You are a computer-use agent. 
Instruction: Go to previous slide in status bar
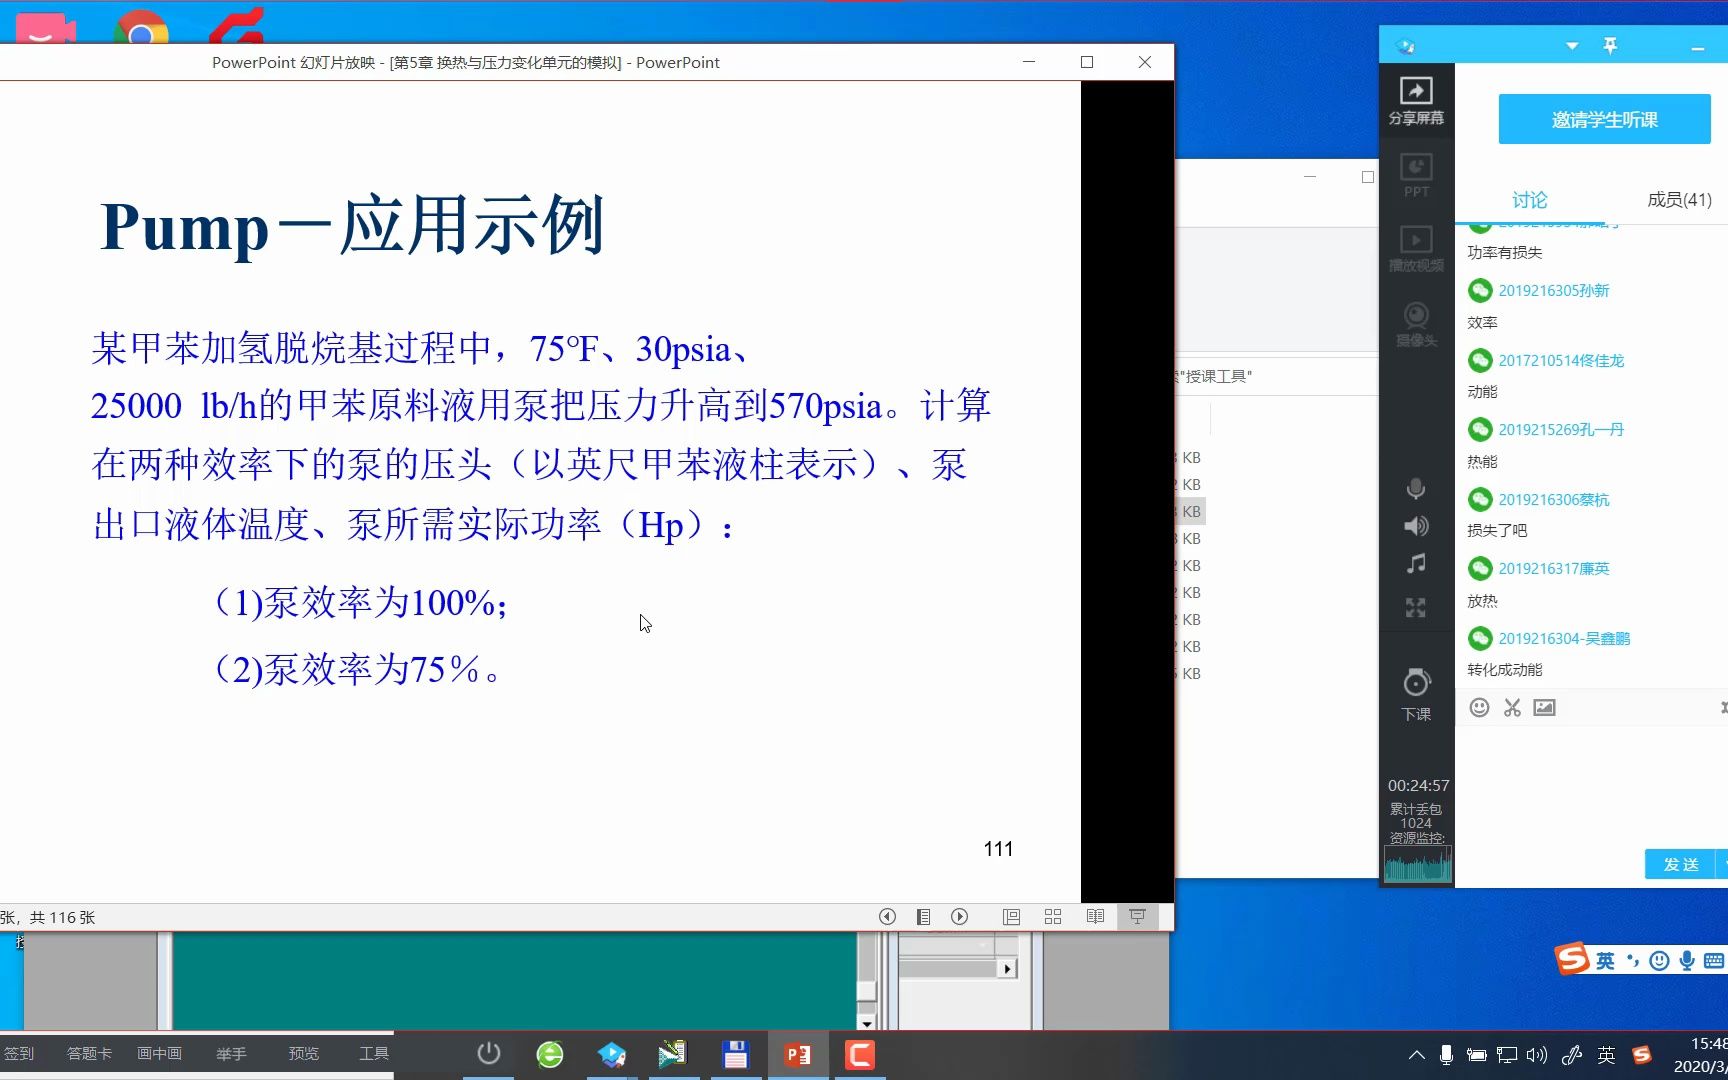tap(887, 917)
